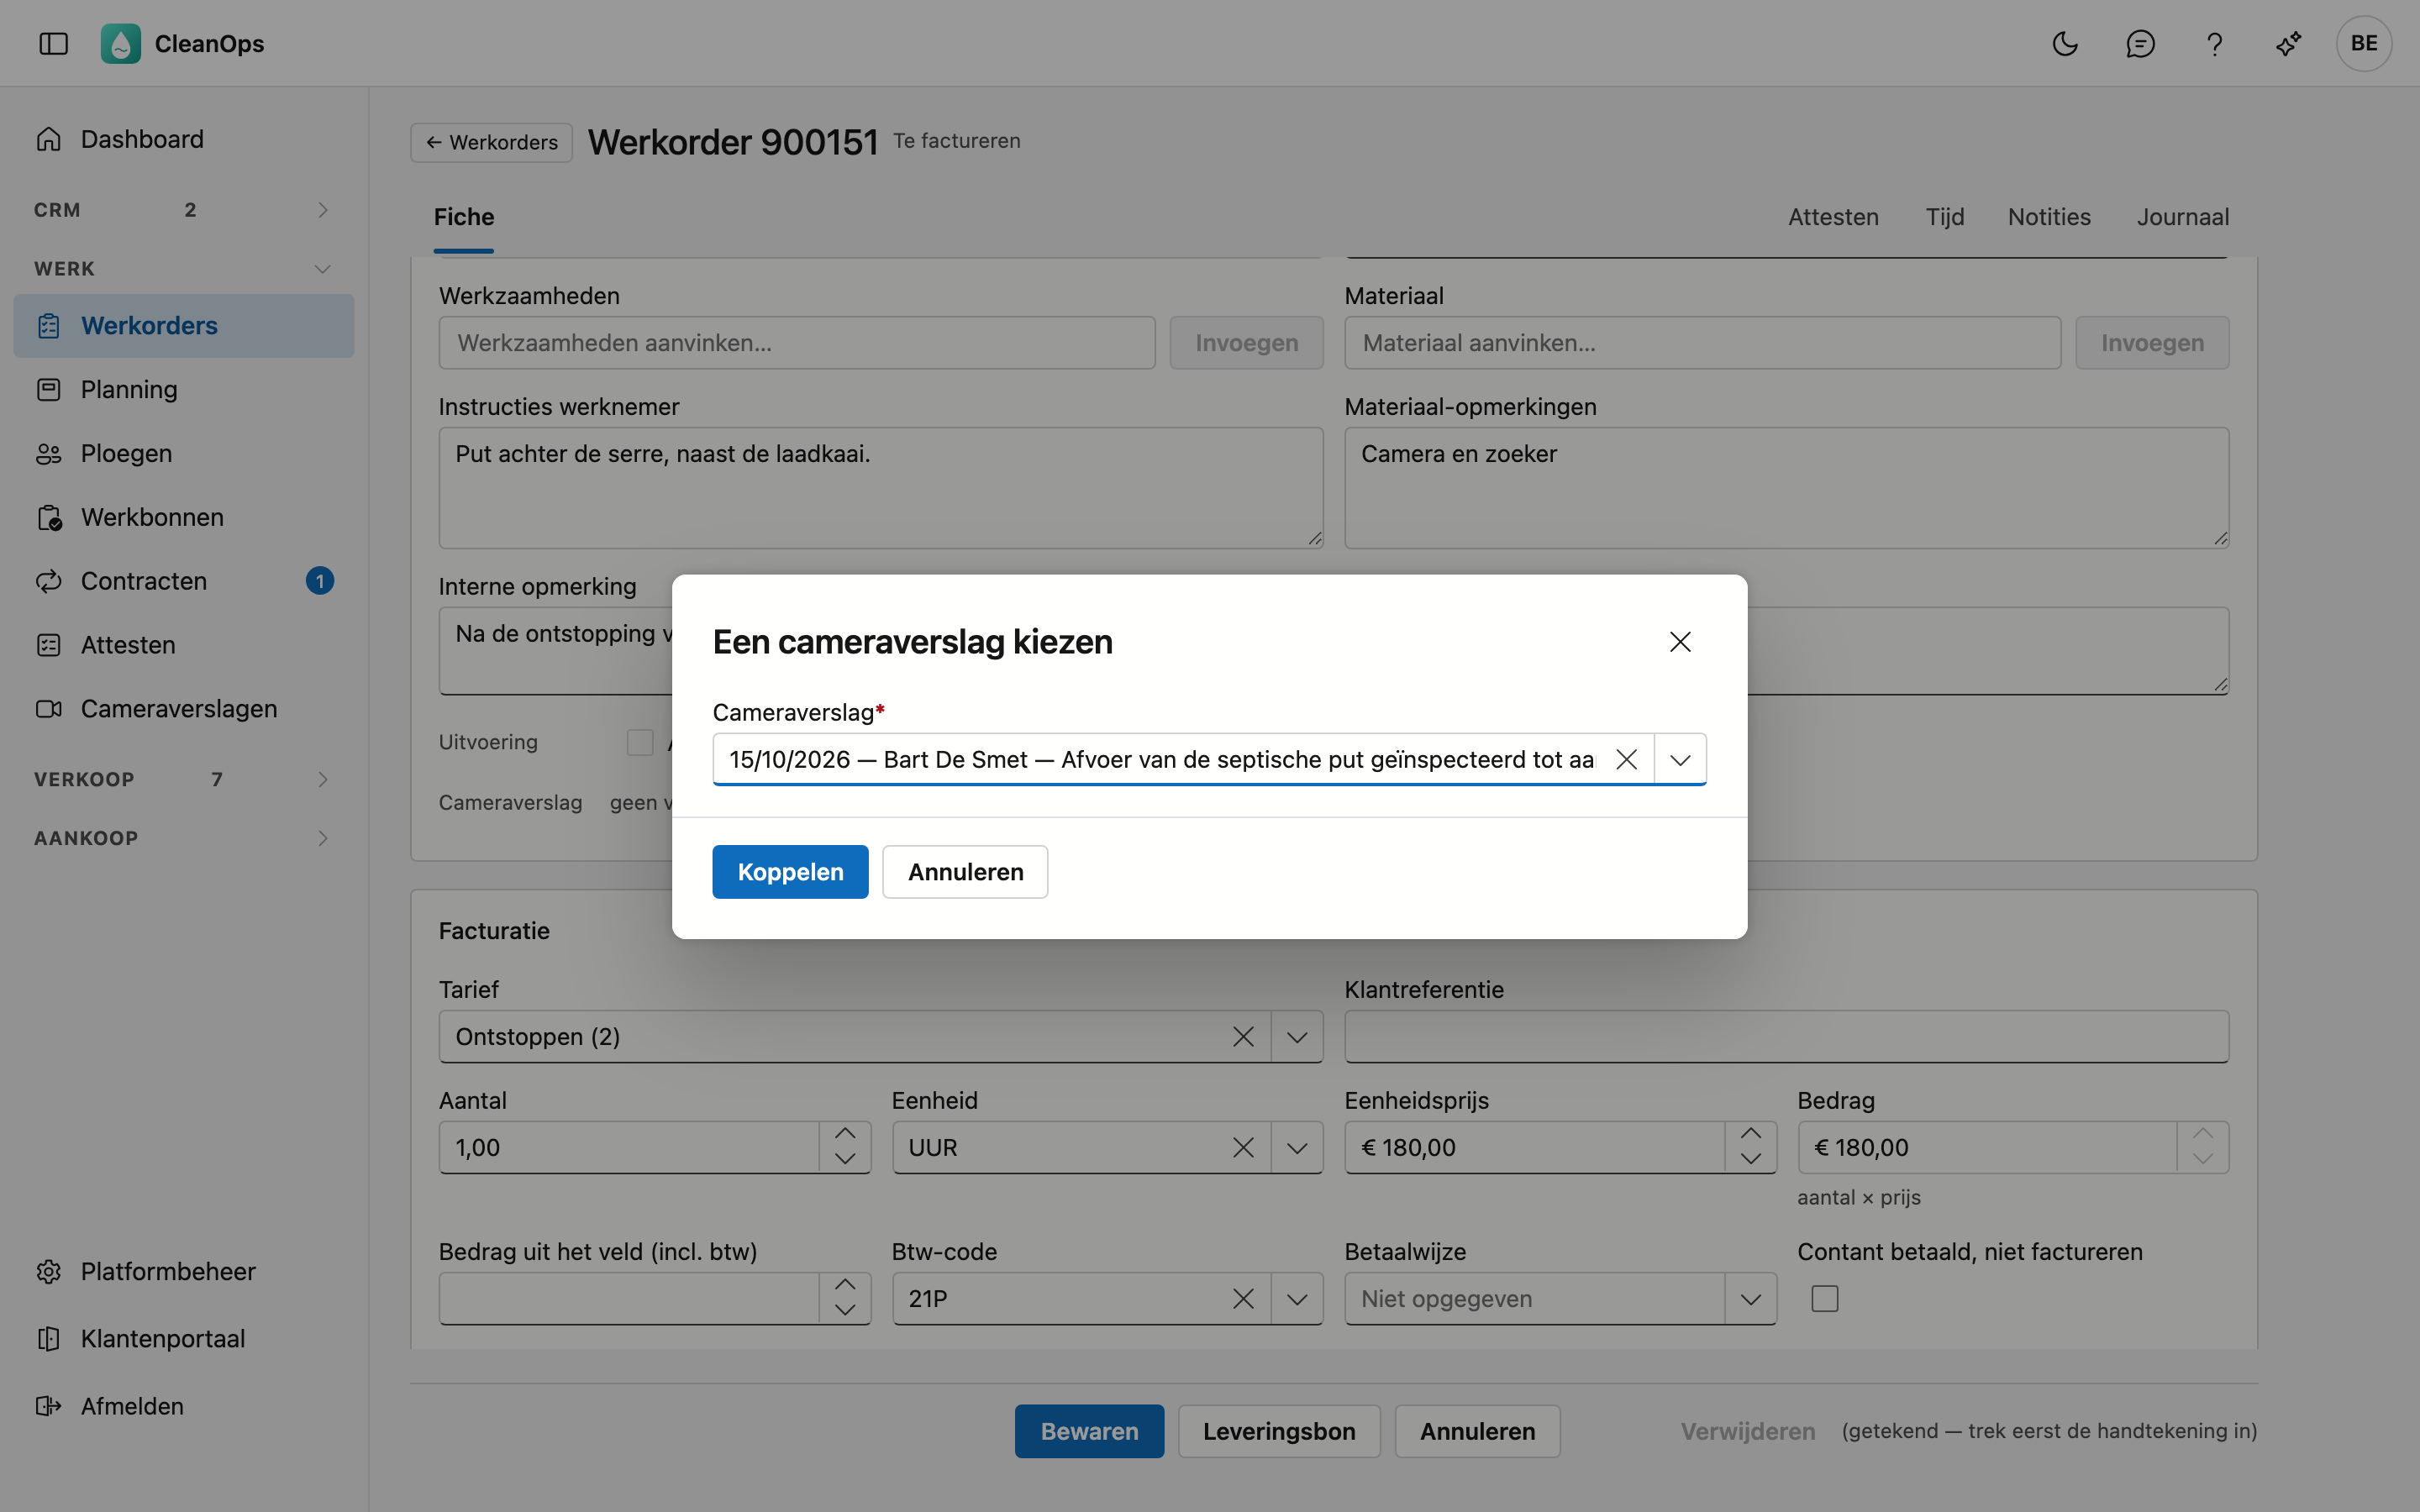Image resolution: width=2420 pixels, height=1512 pixels.
Task: Go back via Werkorders button
Action: (x=491, y=142)
